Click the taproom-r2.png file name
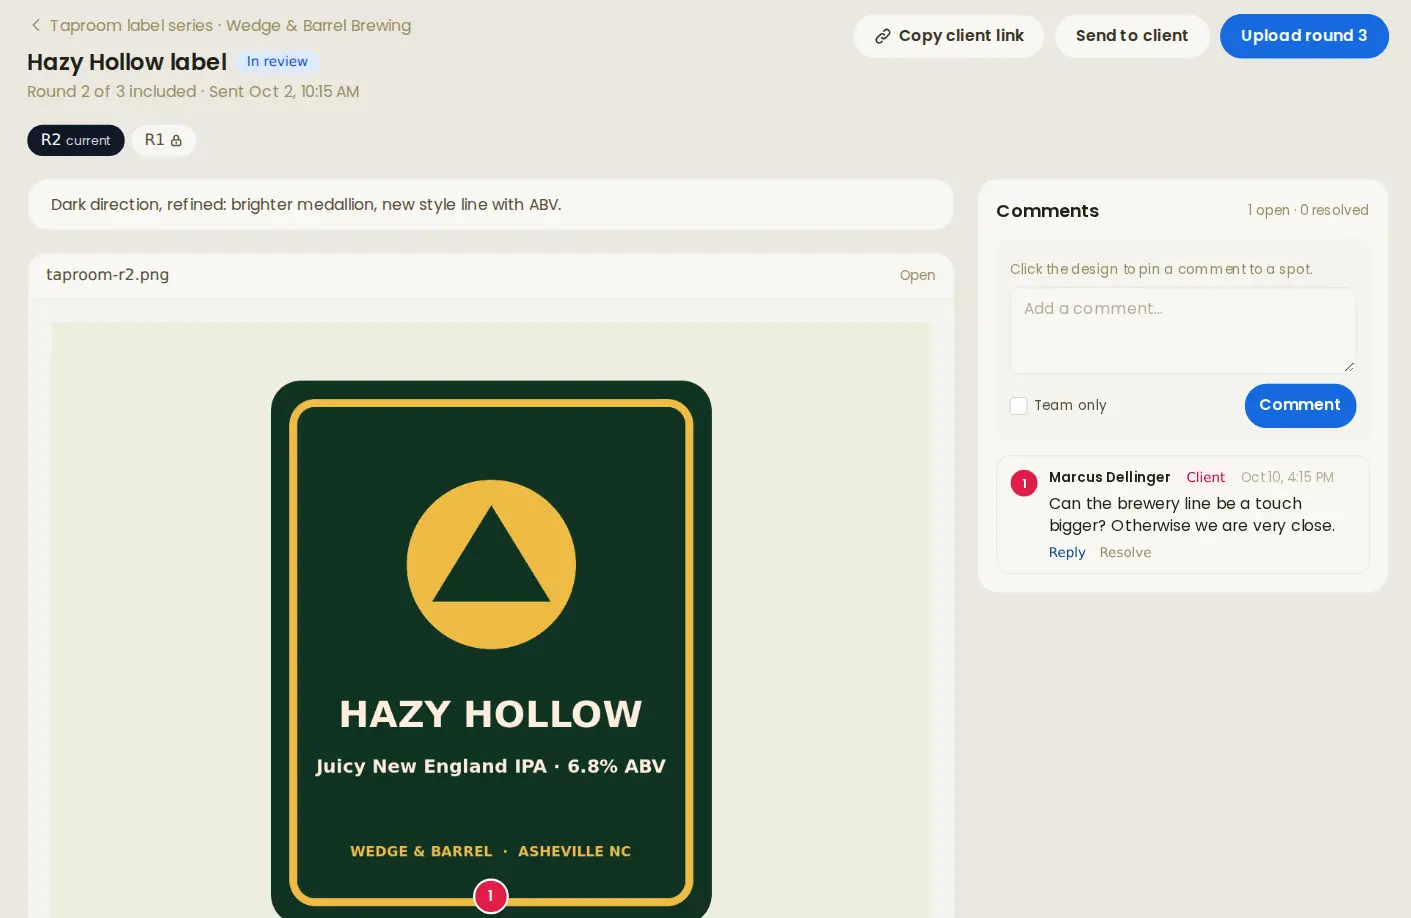 coord(107,274)
